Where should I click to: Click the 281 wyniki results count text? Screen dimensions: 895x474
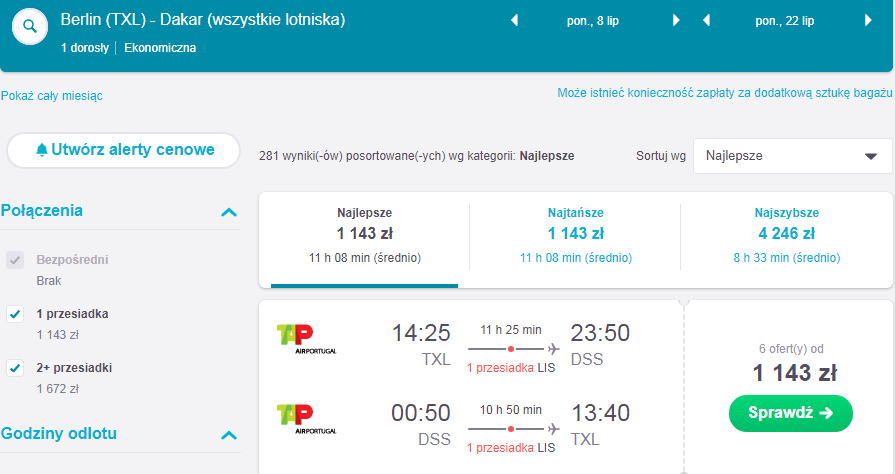[x=417, y=156]
